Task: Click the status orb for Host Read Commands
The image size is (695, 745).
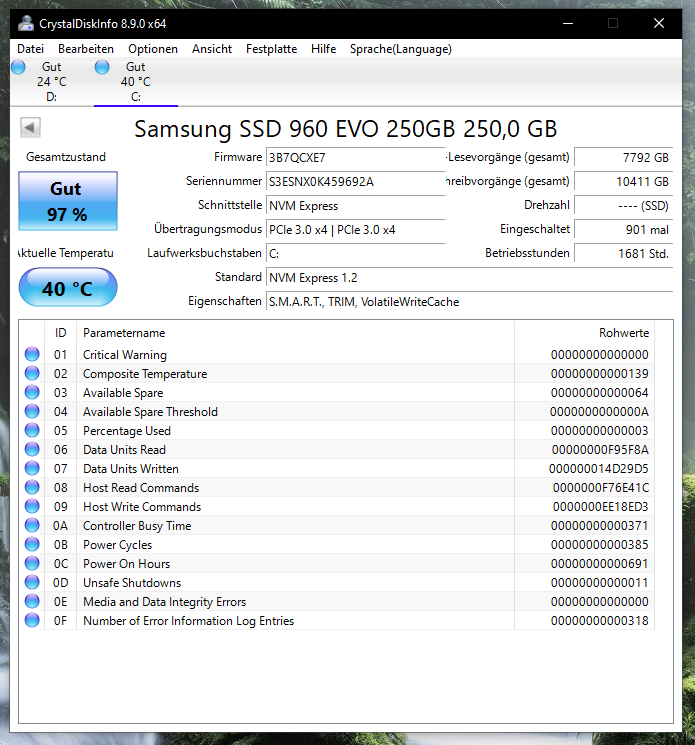Action: pyautogui.click(x=32, y=487)
